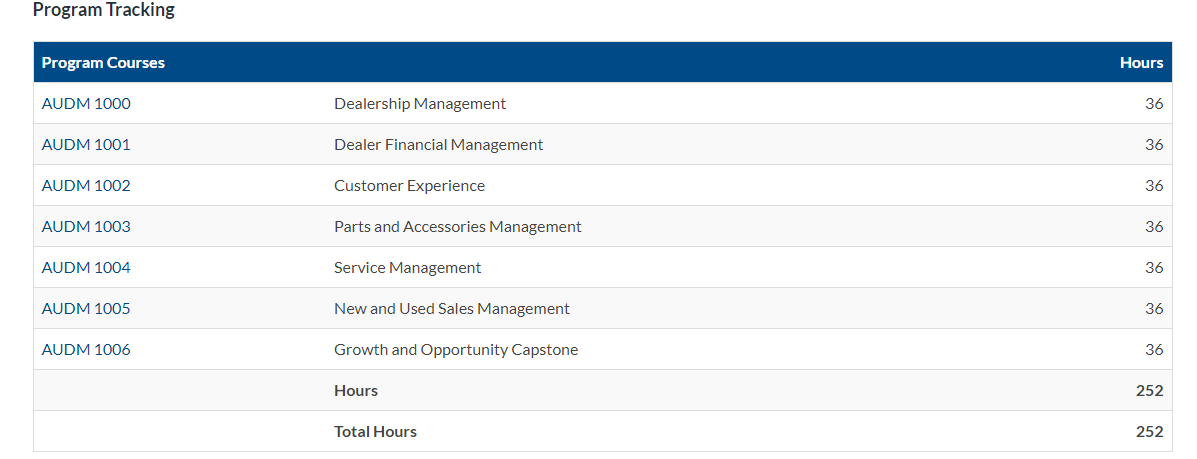The width and height of the screenshot is (1197, 459).
Task: Open the AUDM 1000 course link
Action: pos(86,104)
